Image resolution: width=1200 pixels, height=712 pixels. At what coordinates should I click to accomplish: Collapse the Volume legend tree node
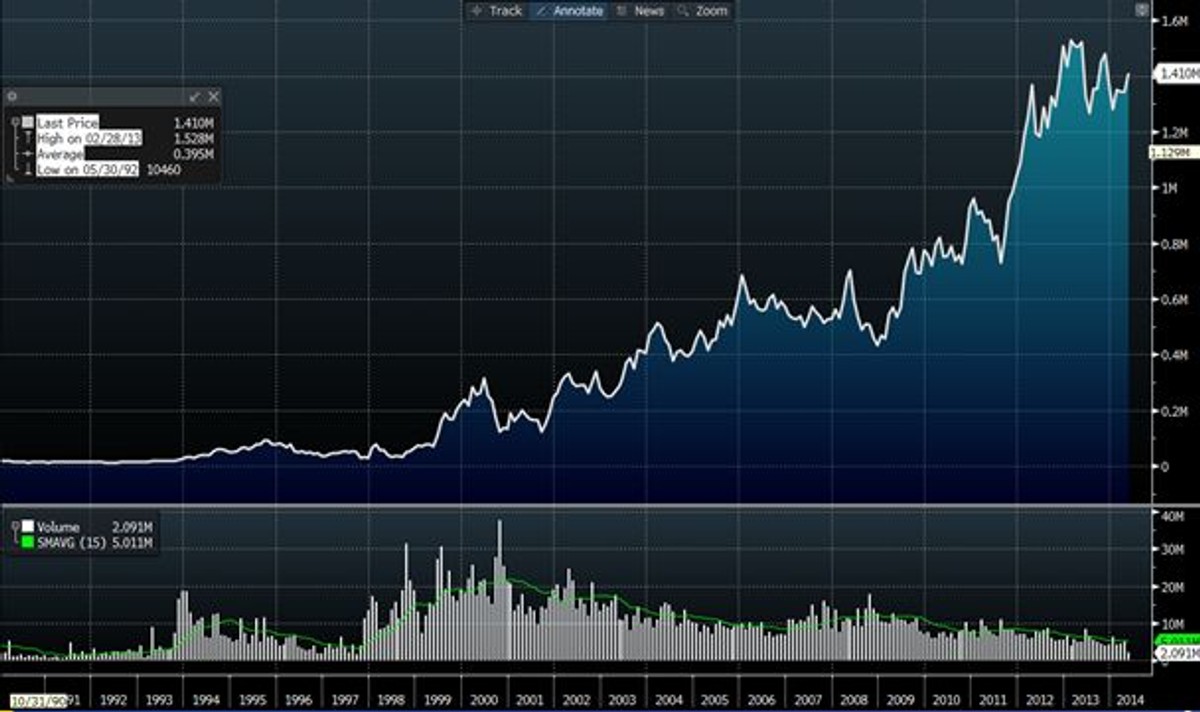pos(15,526)
